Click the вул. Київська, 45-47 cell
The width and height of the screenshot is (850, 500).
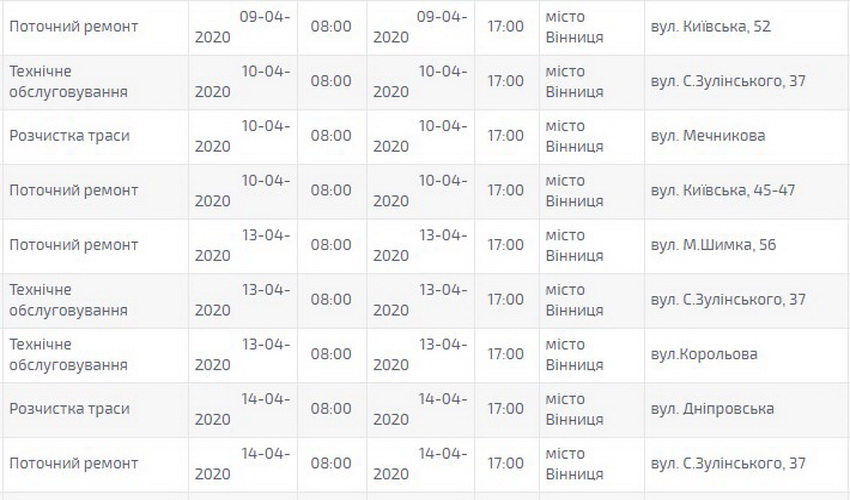point(723,190)
